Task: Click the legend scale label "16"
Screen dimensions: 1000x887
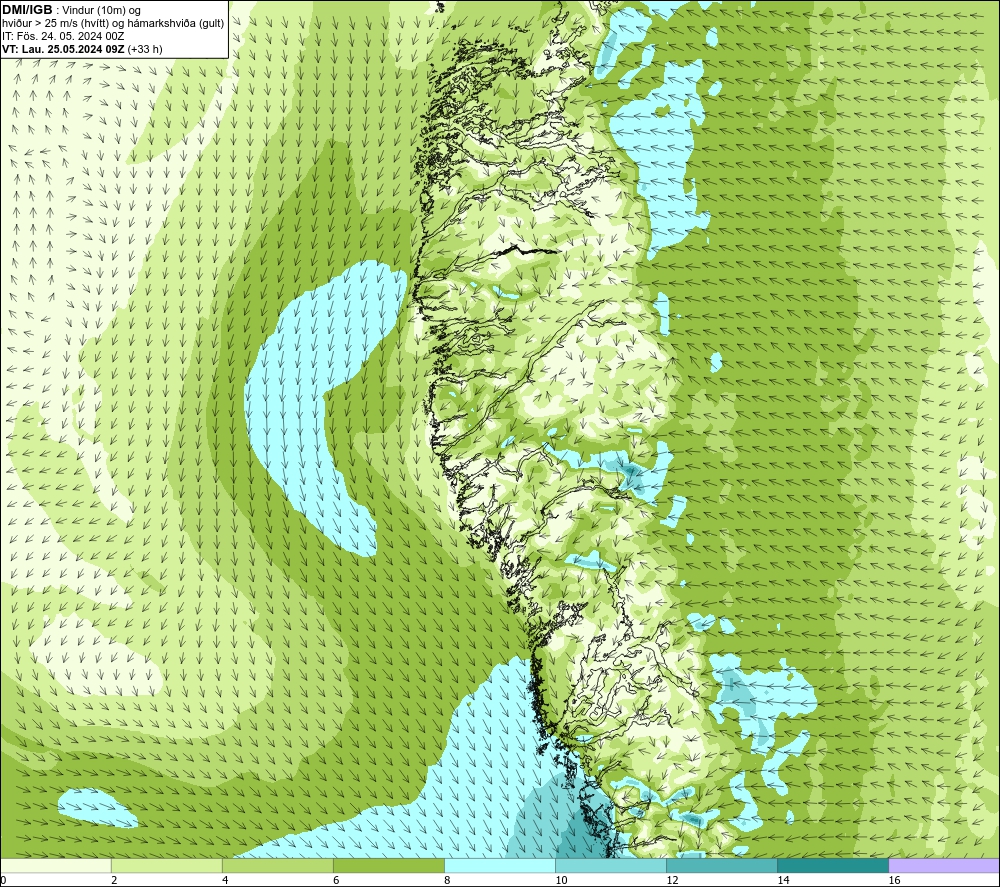Action: (x=893, y=881)
